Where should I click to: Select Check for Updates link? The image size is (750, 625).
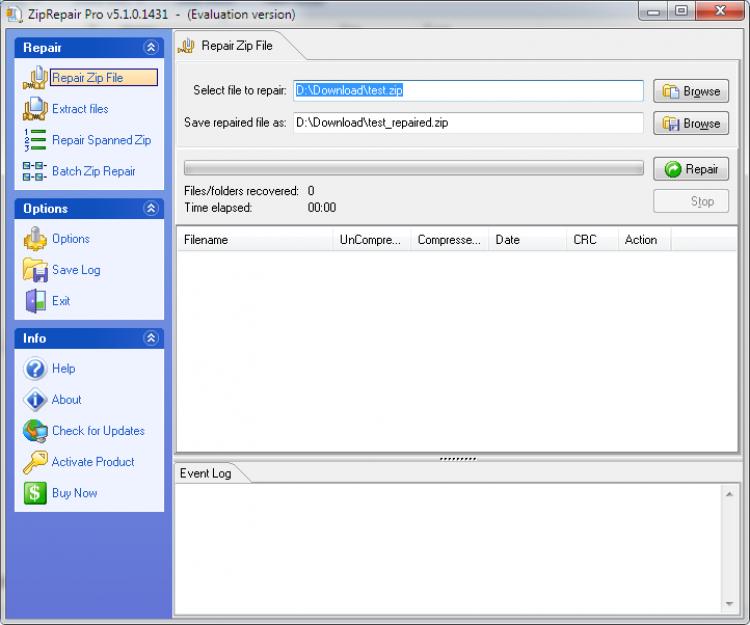[x=99, y=430]
